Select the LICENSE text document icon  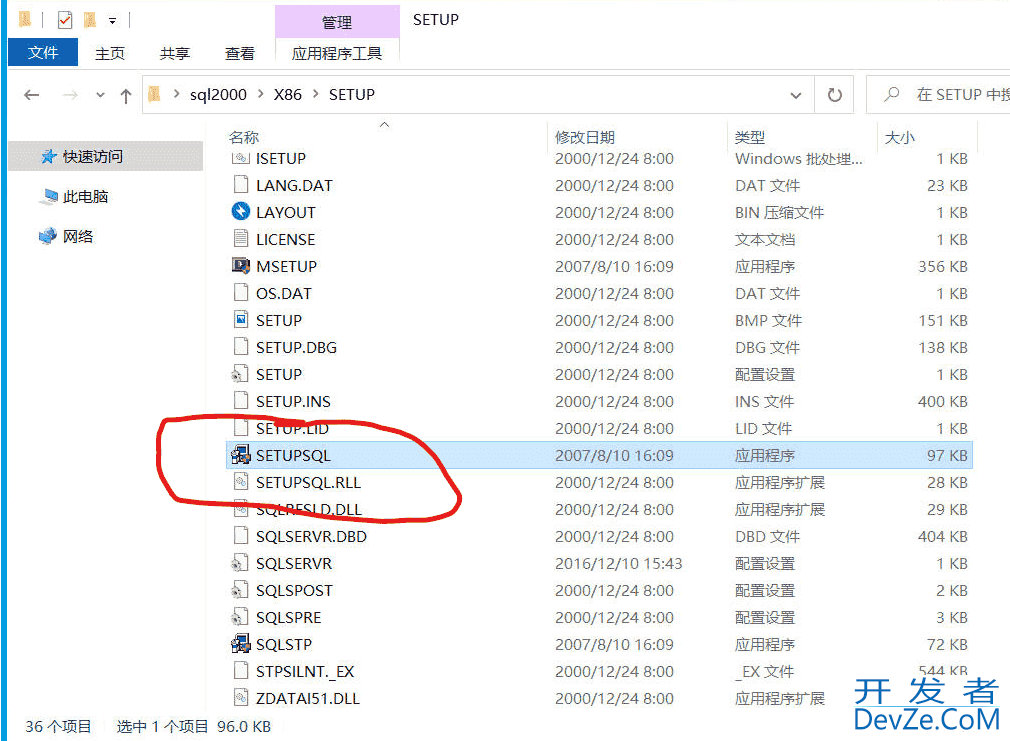(240, 238)
